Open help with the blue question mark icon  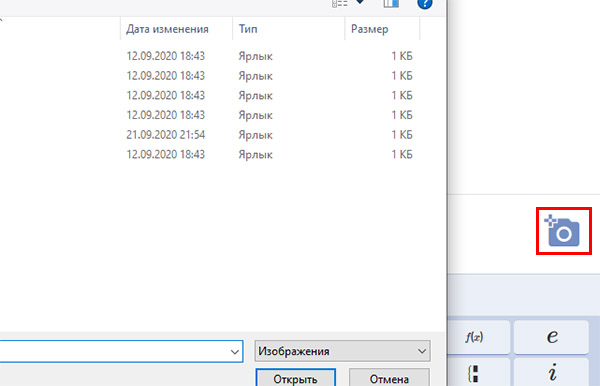click(x=425, y=3)
